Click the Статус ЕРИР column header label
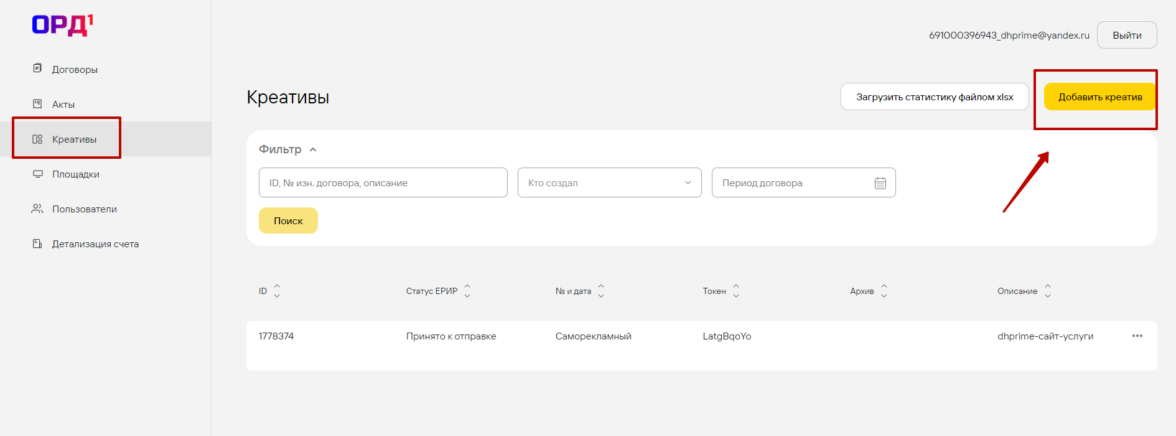 [x=431, y=291]
